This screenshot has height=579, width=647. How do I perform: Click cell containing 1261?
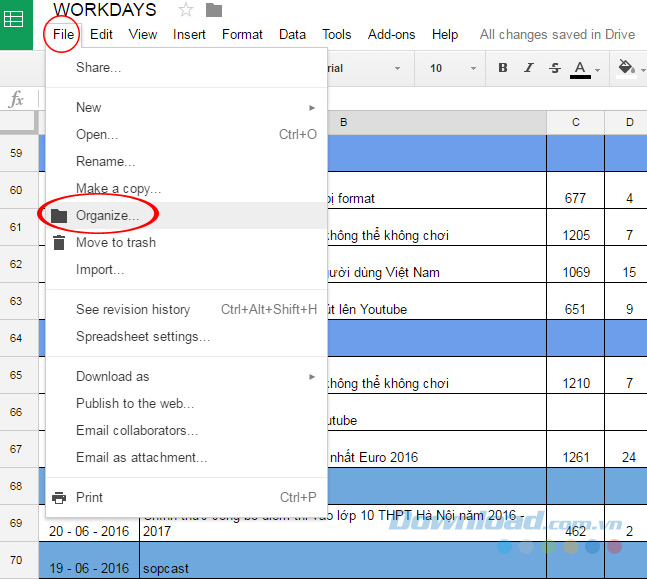click(576, 449)
